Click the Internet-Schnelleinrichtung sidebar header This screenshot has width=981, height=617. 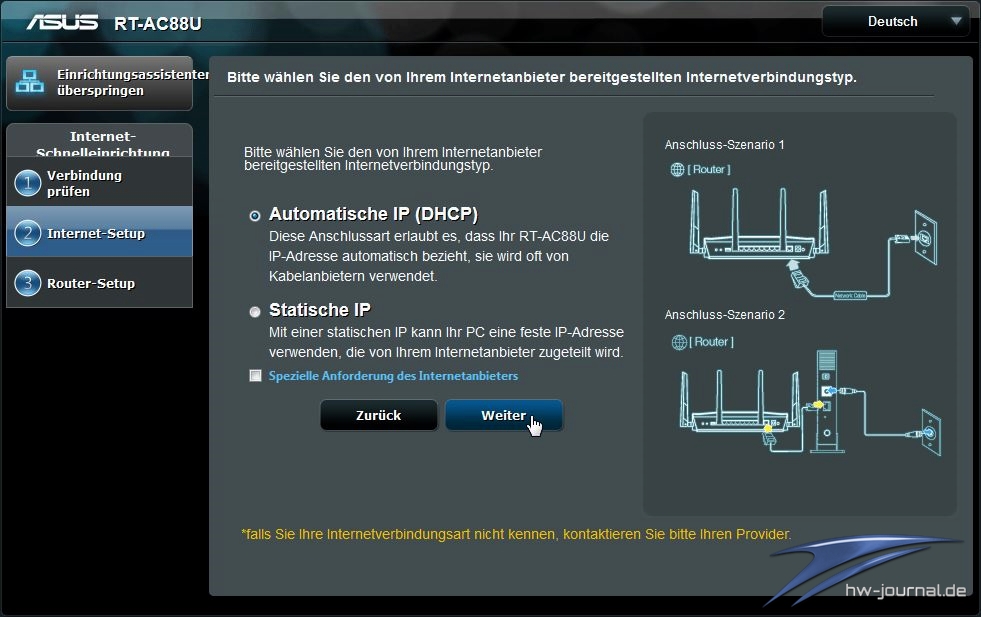99,140
